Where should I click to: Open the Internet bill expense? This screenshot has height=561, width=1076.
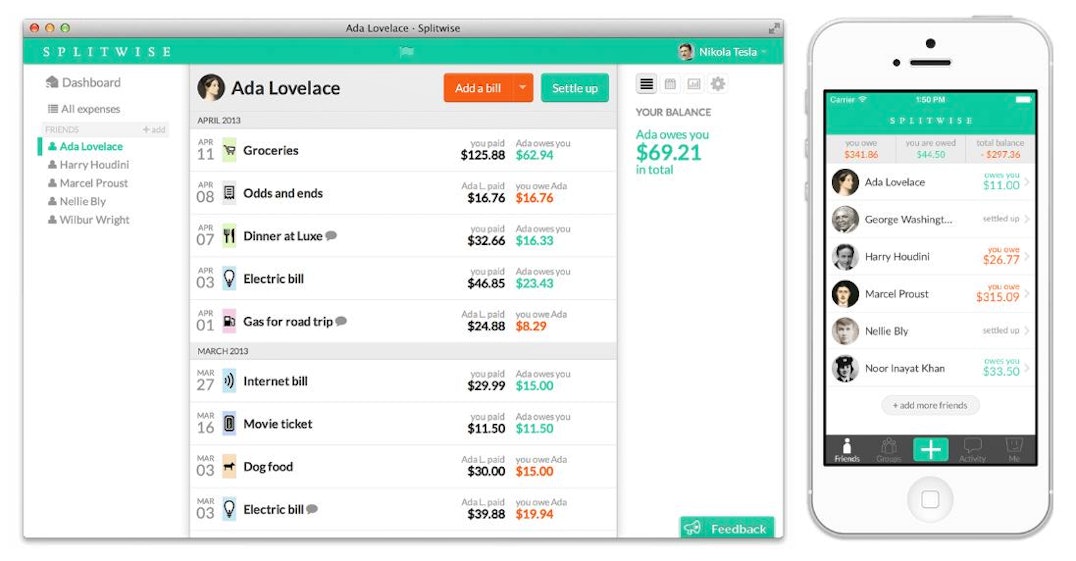[x=404, y=381]
